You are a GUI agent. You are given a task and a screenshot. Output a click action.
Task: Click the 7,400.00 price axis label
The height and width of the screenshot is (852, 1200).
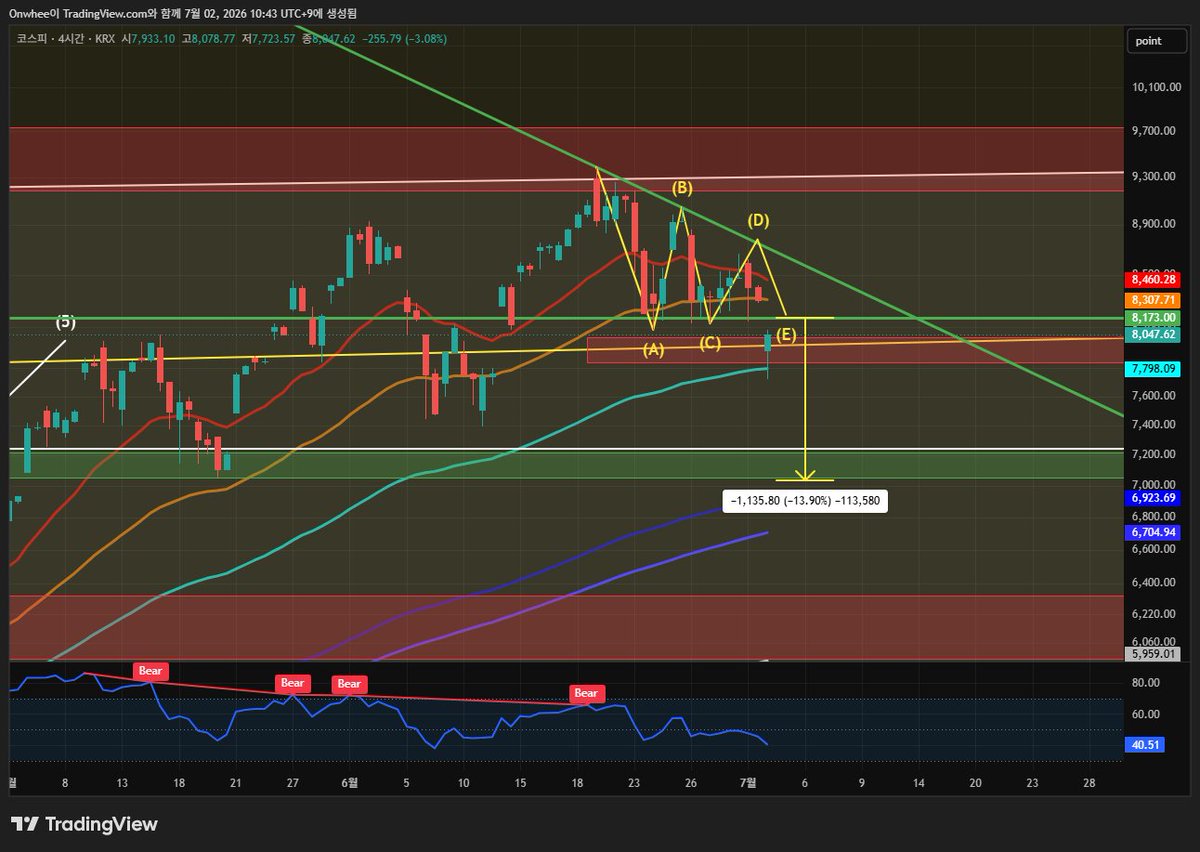pos(1154,424)
